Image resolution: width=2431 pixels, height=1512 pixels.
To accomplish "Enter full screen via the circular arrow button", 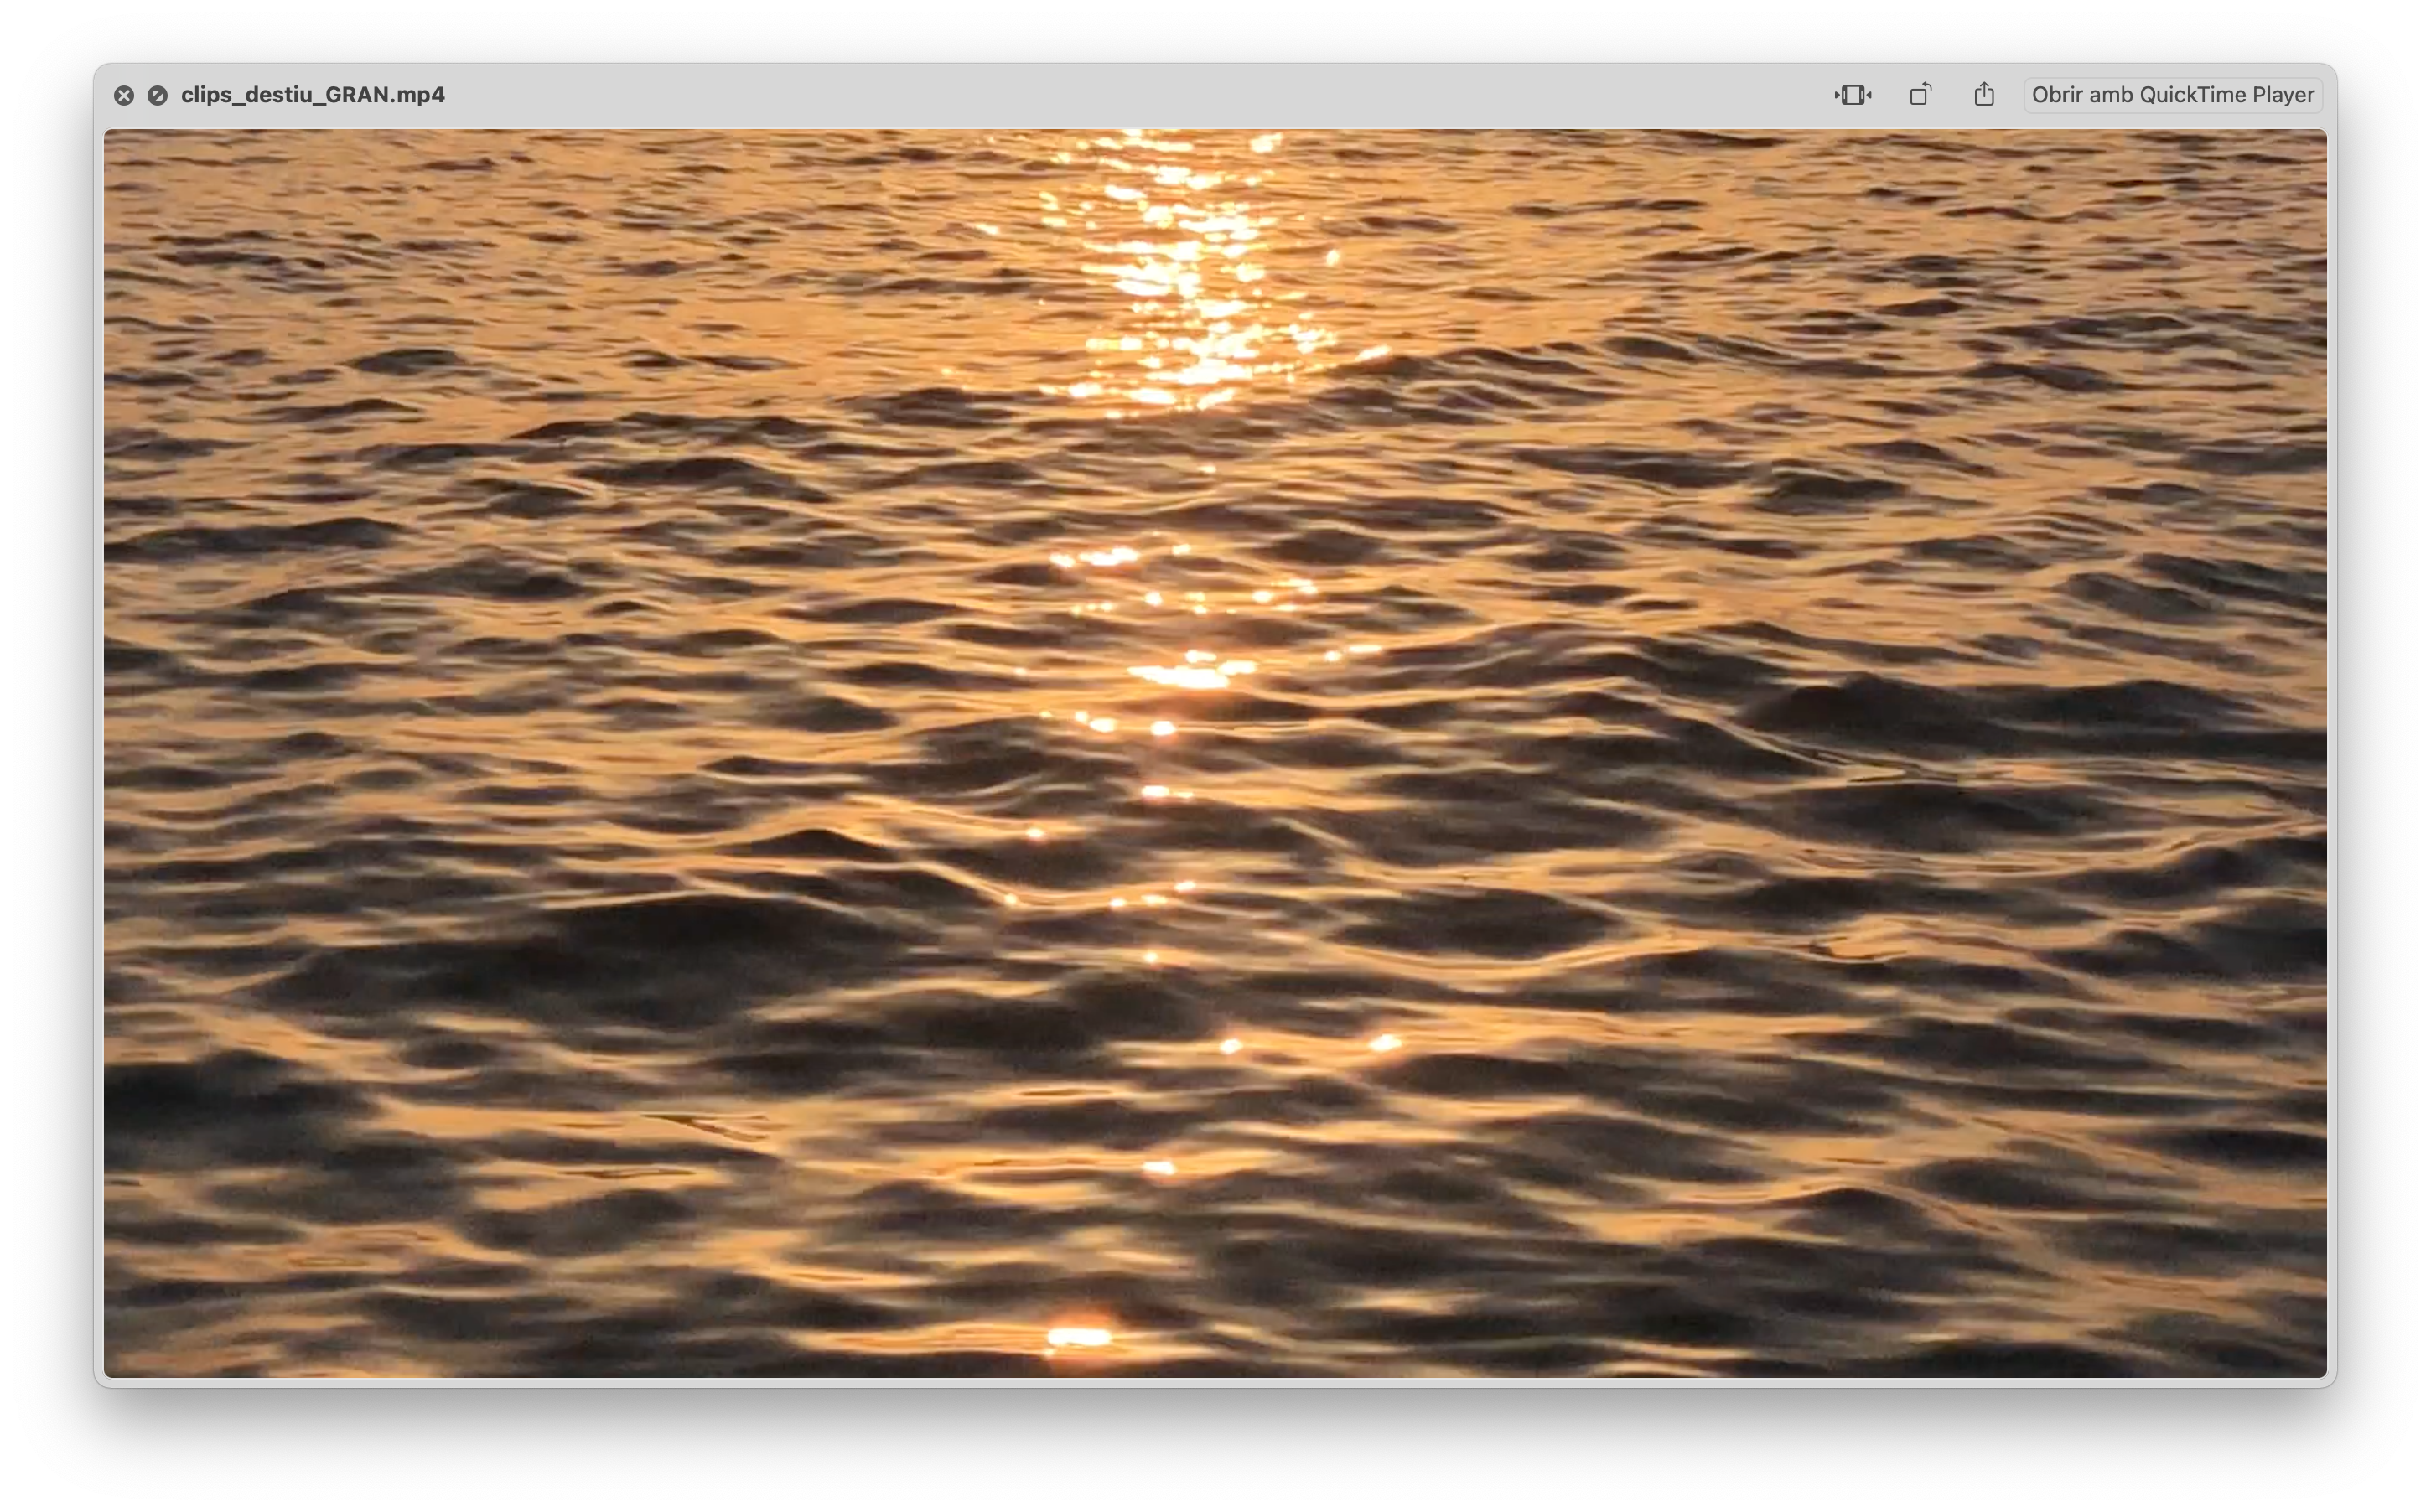I will pos(157,95).
